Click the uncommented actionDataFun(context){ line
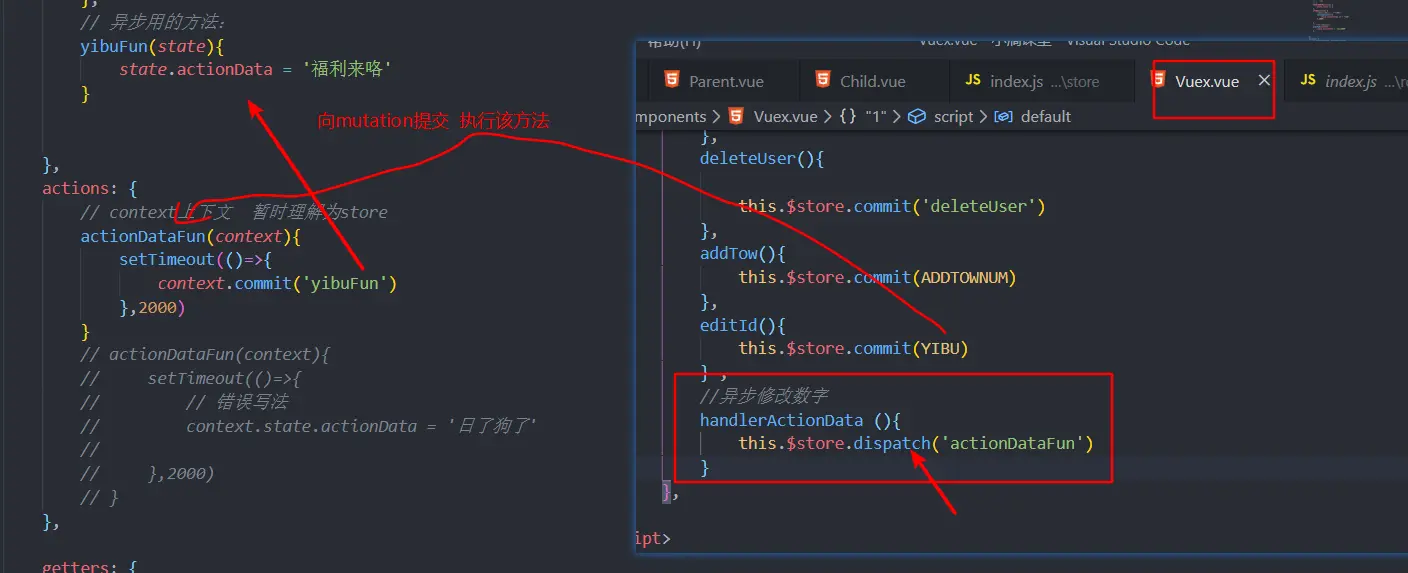The width and height of the screenshot is (1408, 573). [x=190, y=236]
